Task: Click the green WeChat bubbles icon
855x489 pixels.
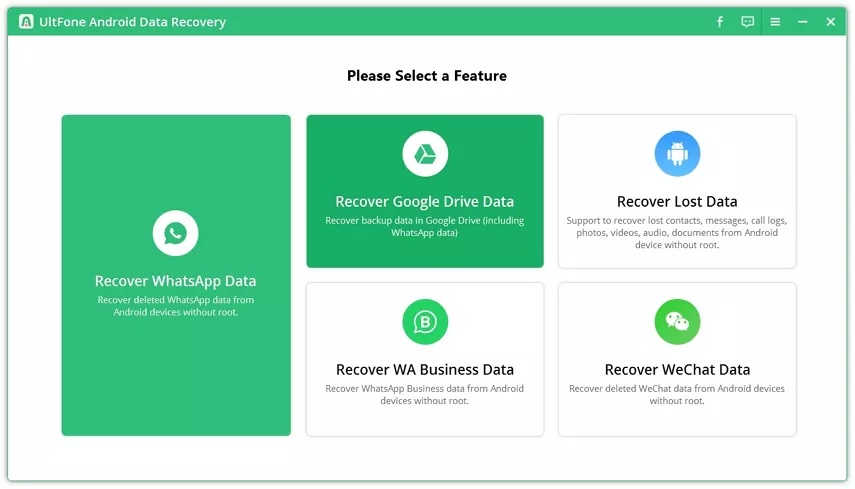Action: 677,322
